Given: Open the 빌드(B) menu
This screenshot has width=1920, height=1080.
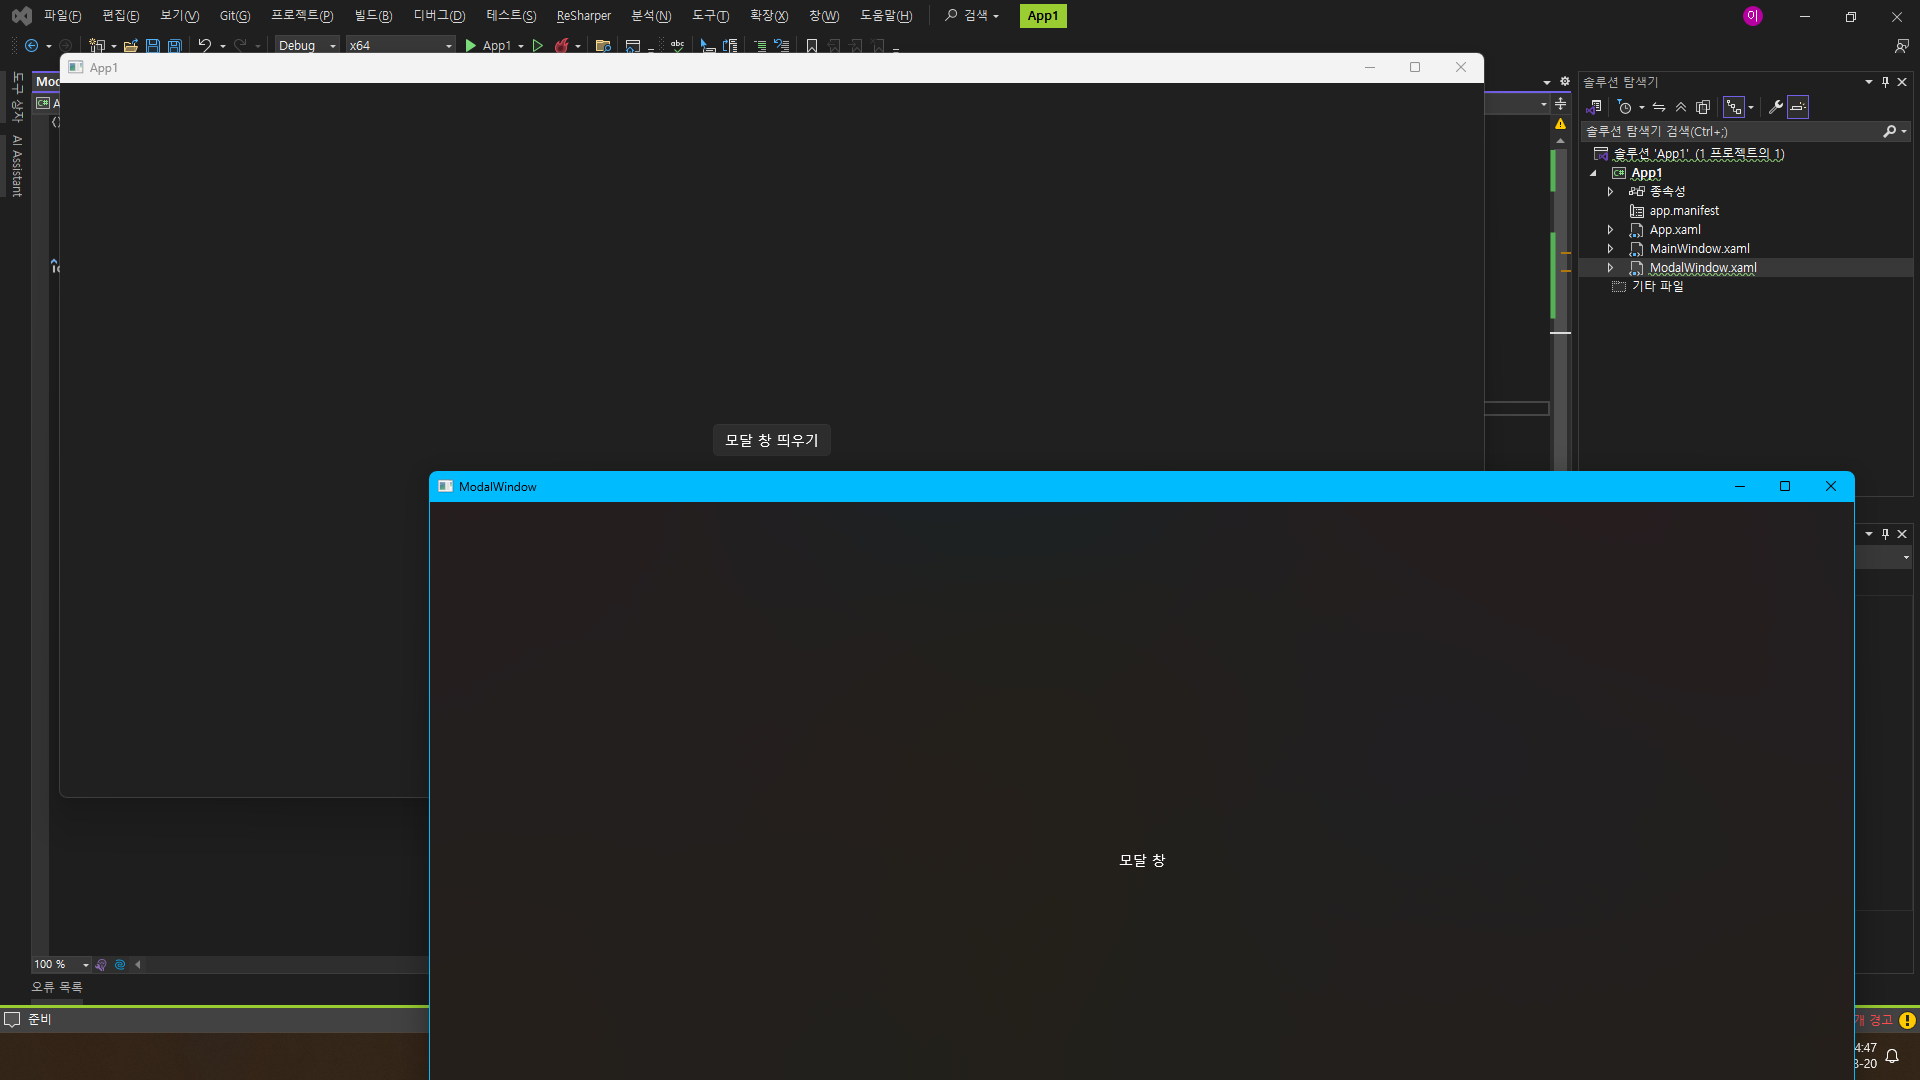Looking at the screenshot, I should click(373, 16).
